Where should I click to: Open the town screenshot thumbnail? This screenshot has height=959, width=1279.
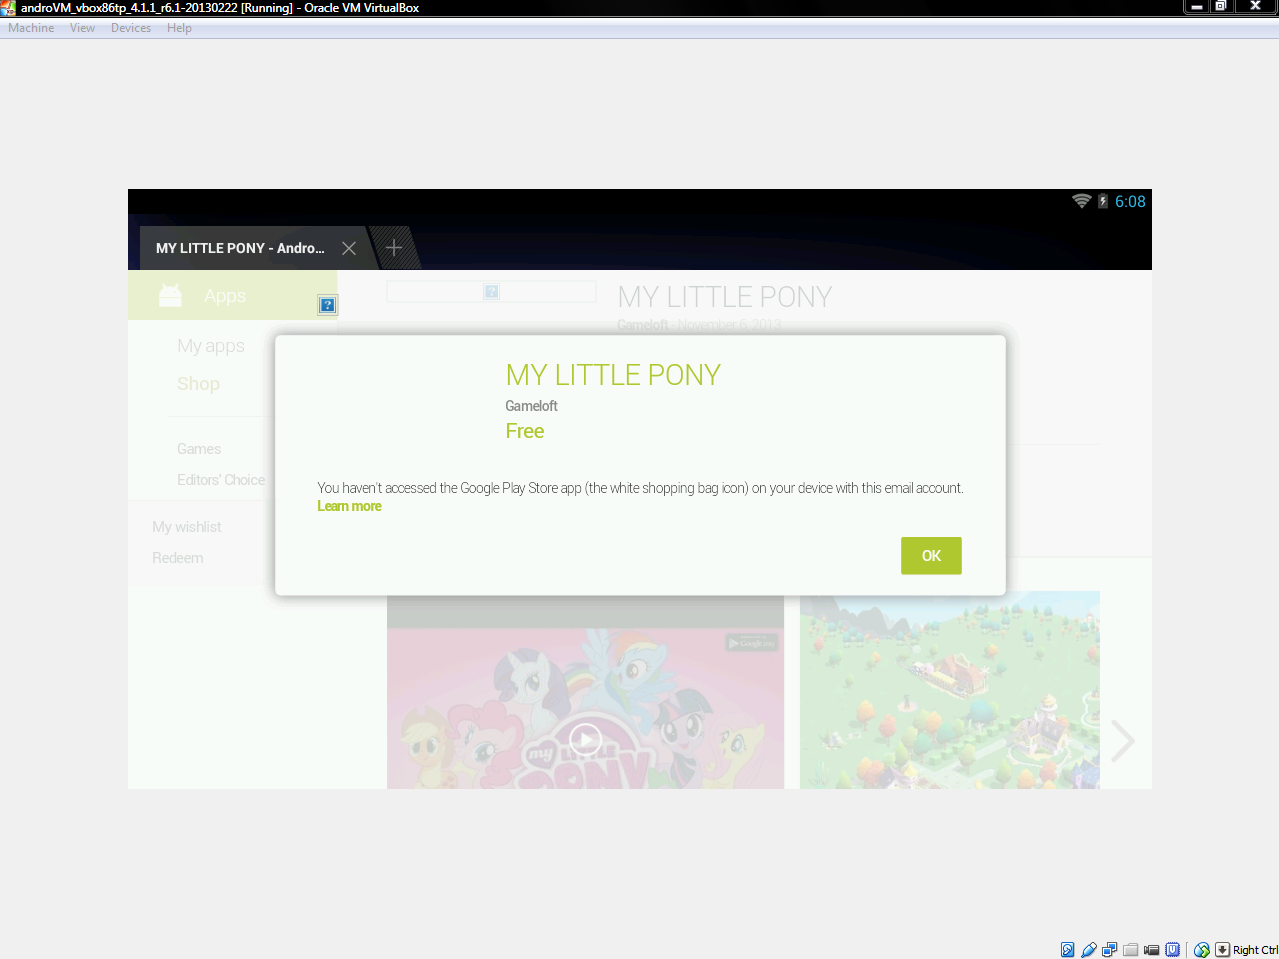(x=950, y=690)
